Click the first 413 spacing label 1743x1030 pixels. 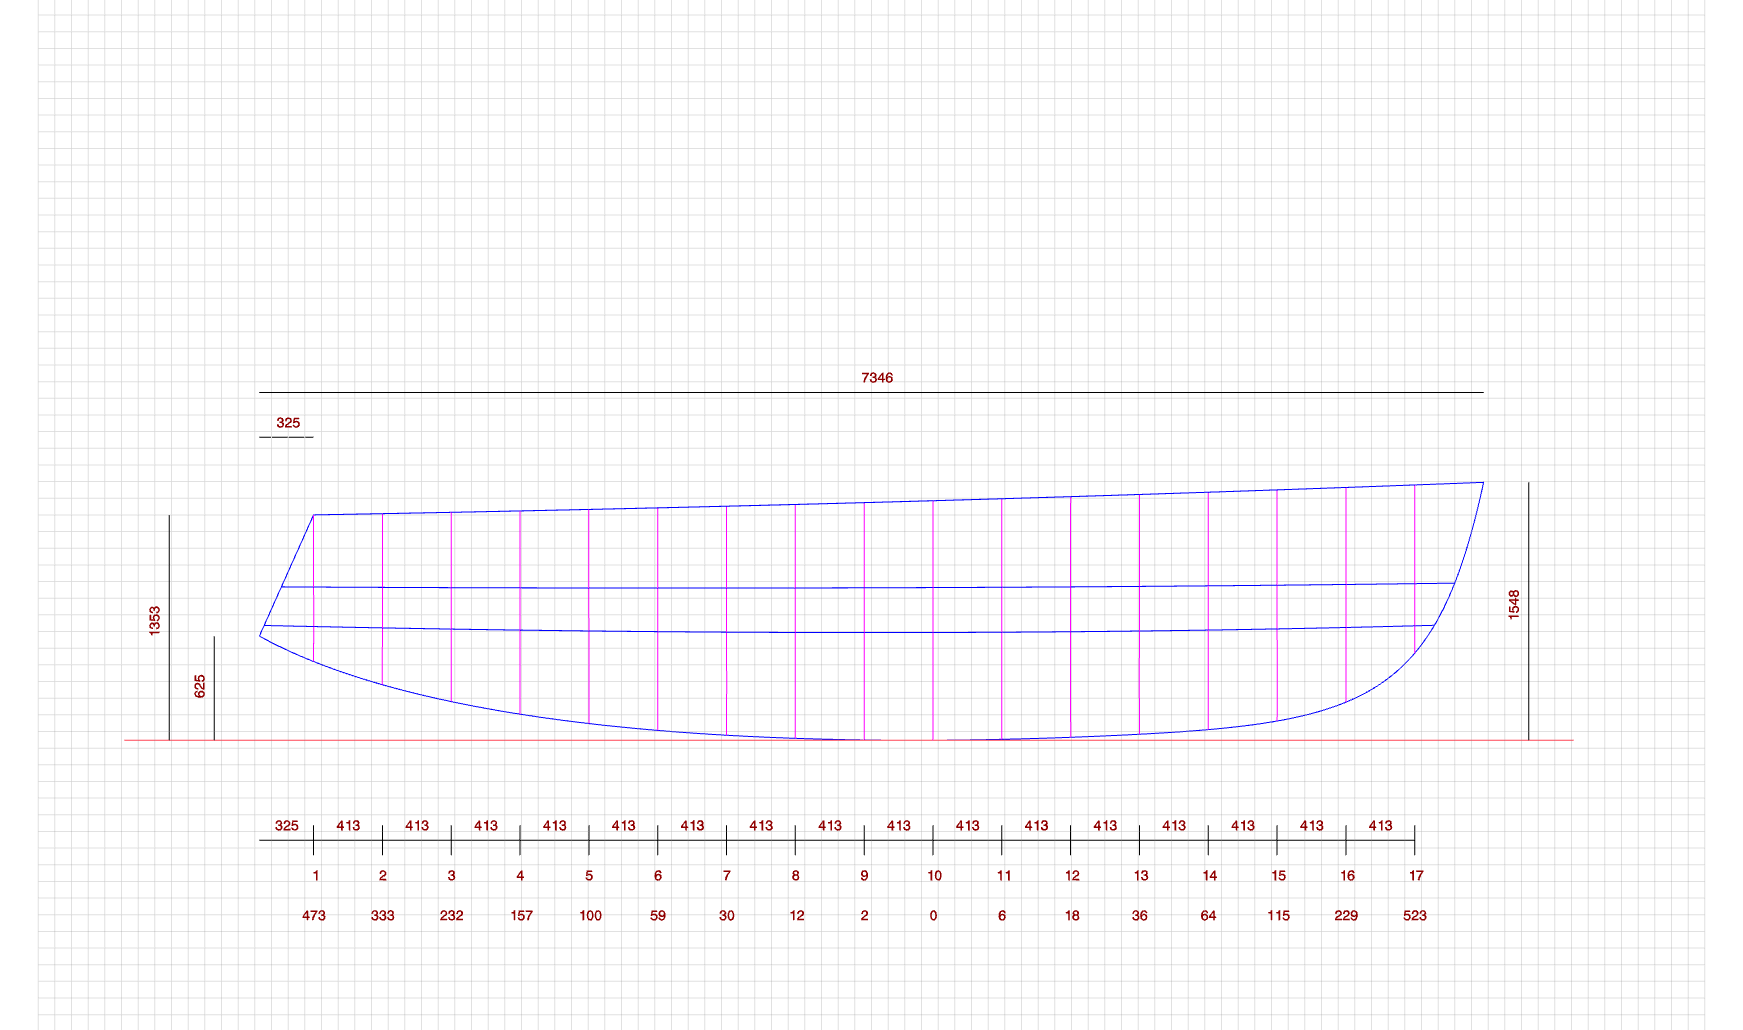click(x=346, y=824)
